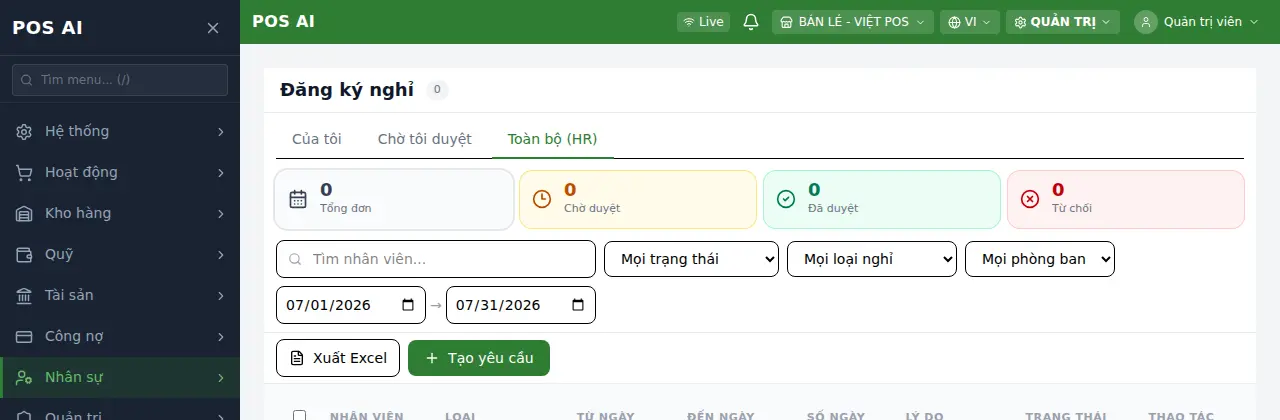The image size is (1280, 420).
Task: Click the Live wifi status badge
Action: [x=703, y=22]
